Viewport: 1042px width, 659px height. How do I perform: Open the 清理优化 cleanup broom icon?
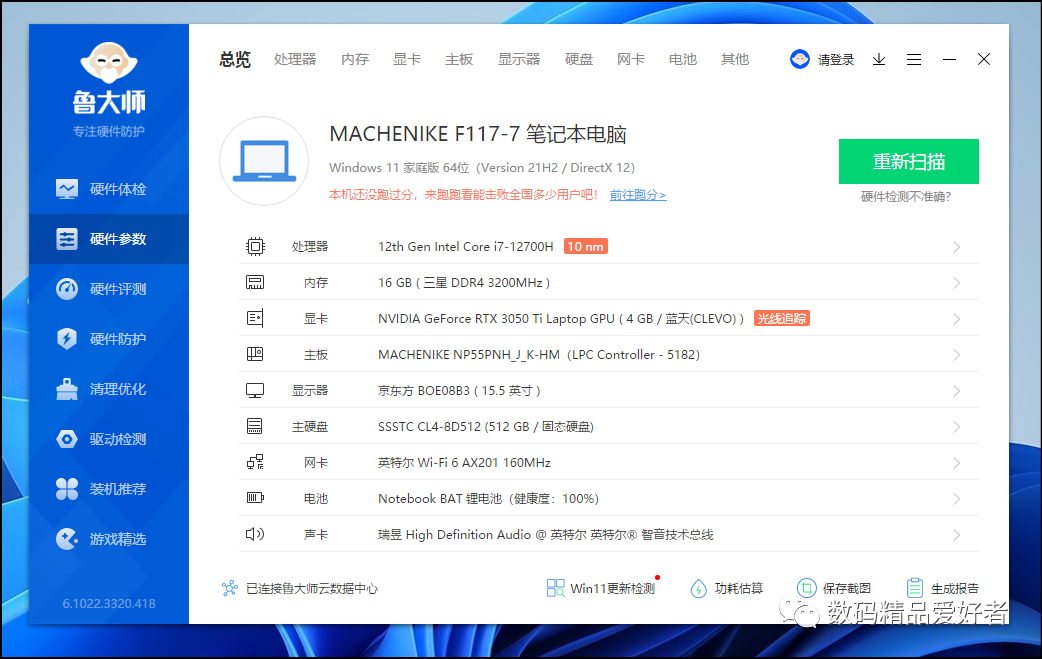[66, 389]
